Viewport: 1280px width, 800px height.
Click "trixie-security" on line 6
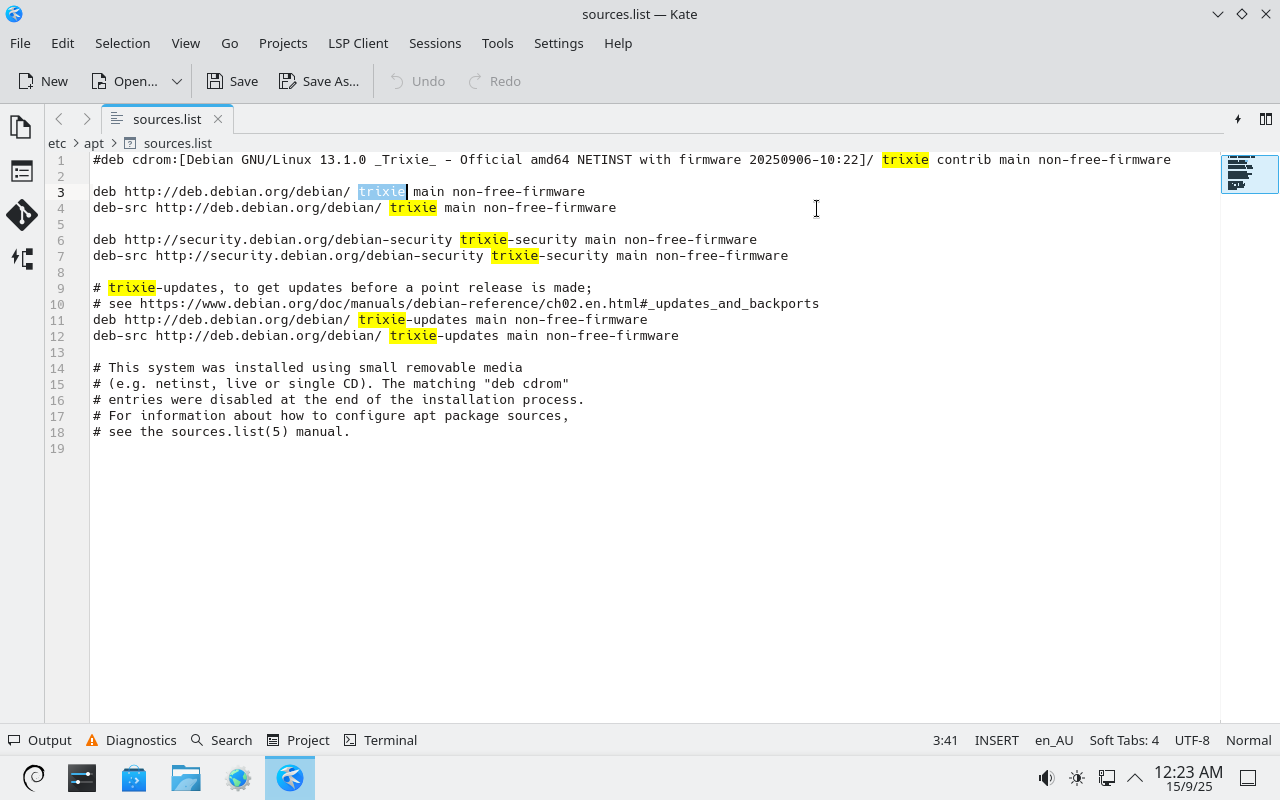(x=518, y=240)
